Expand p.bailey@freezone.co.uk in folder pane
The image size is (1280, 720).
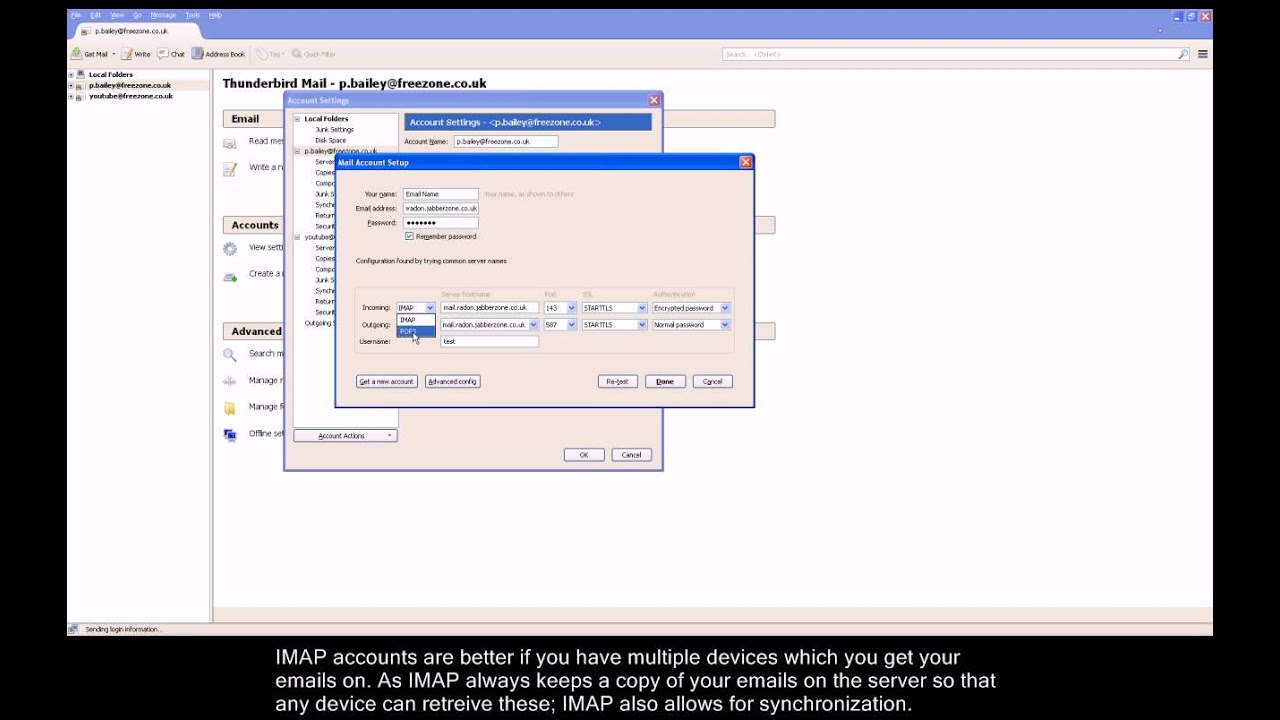[71, 86]
